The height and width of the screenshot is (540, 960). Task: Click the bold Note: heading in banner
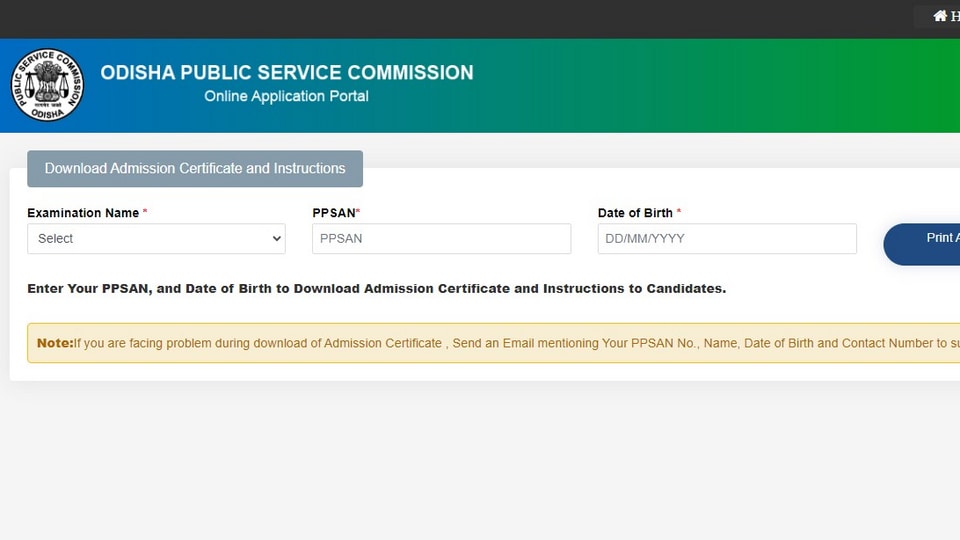(54, 343)
